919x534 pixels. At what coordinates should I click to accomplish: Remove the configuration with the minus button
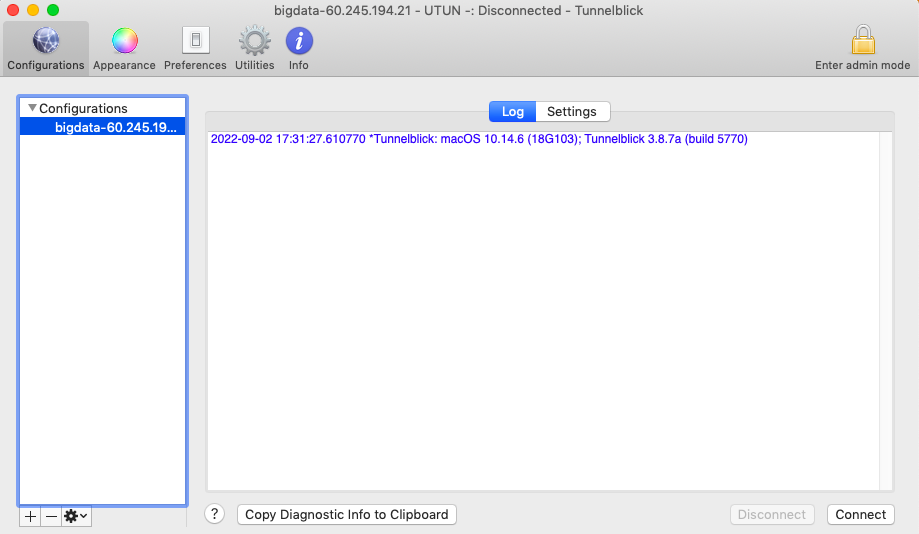(52, 516)
